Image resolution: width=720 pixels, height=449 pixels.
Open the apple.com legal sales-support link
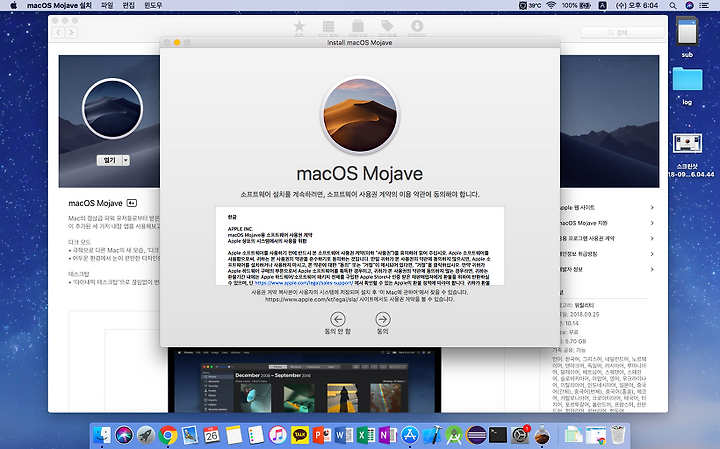pos(304,283)
